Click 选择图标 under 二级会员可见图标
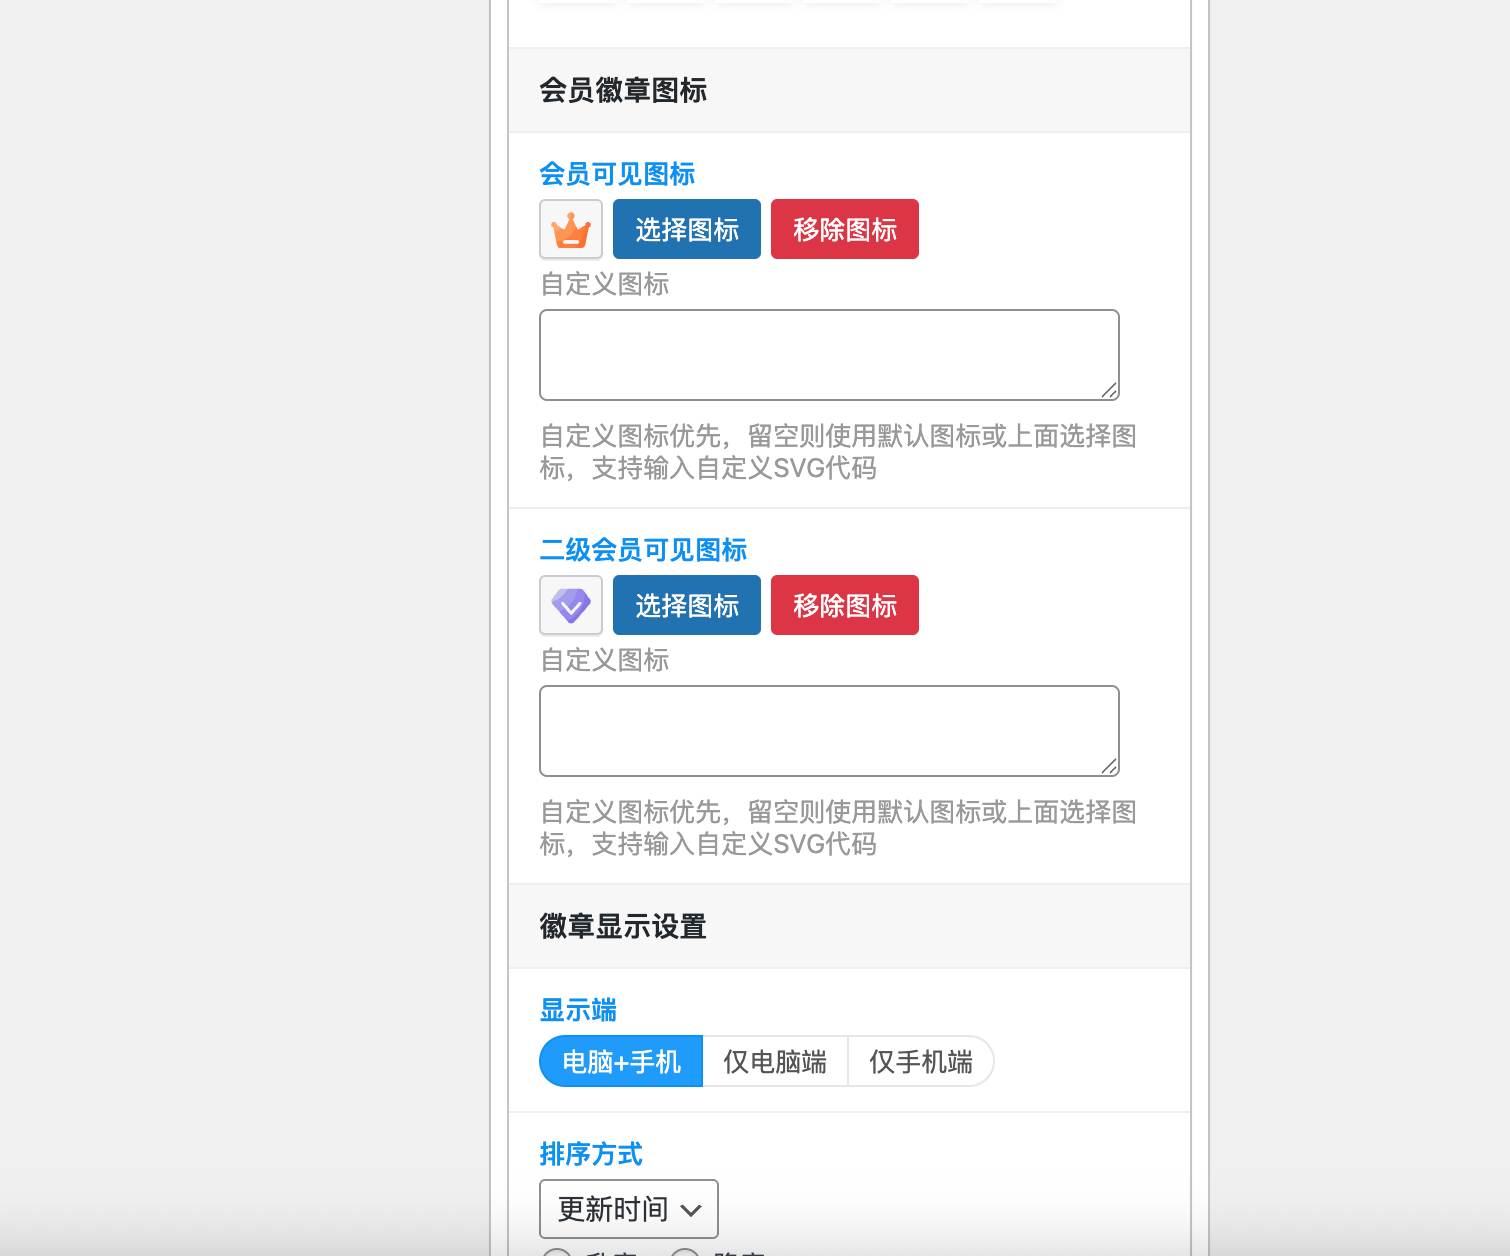The height and width of the screenshot is (1256, 1510). pos(686,605)
